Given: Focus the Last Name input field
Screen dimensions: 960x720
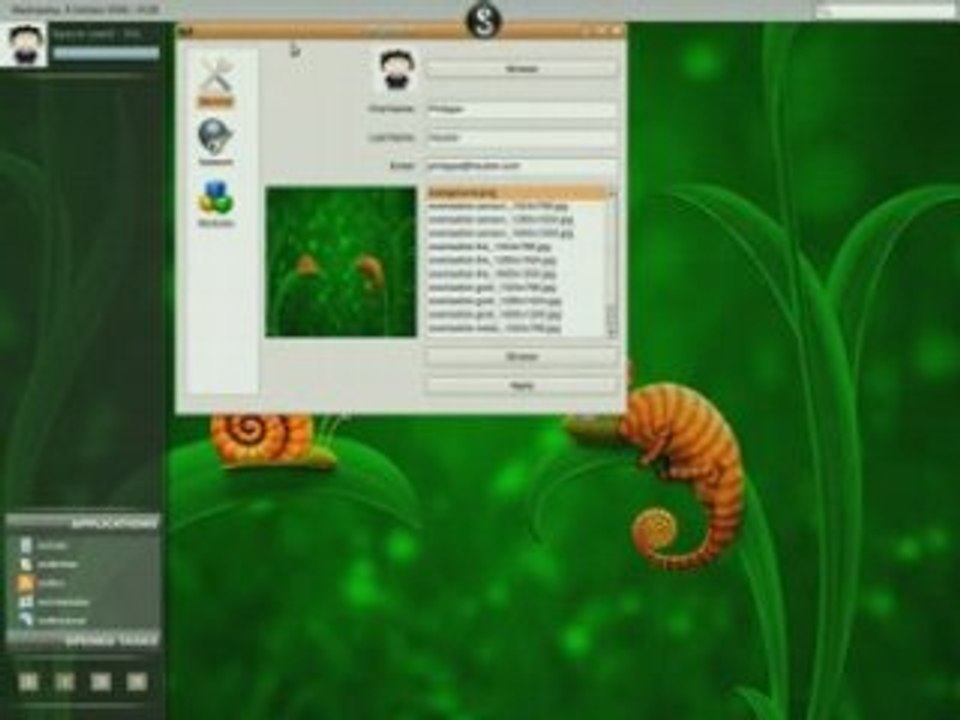Looking at the screenshot, I should [x=522, y=138].
